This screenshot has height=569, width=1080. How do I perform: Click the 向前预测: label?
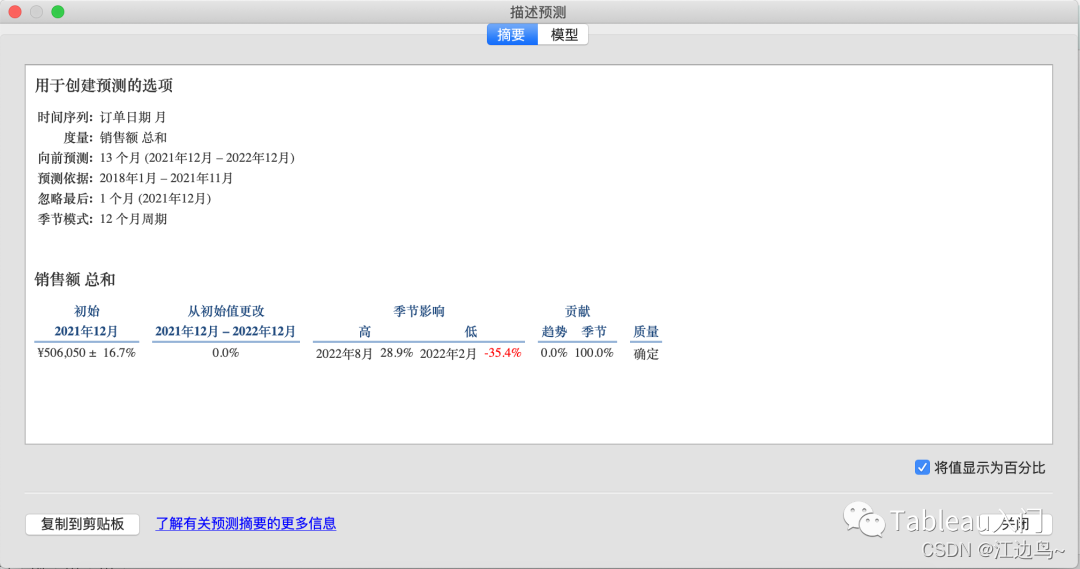65,158
